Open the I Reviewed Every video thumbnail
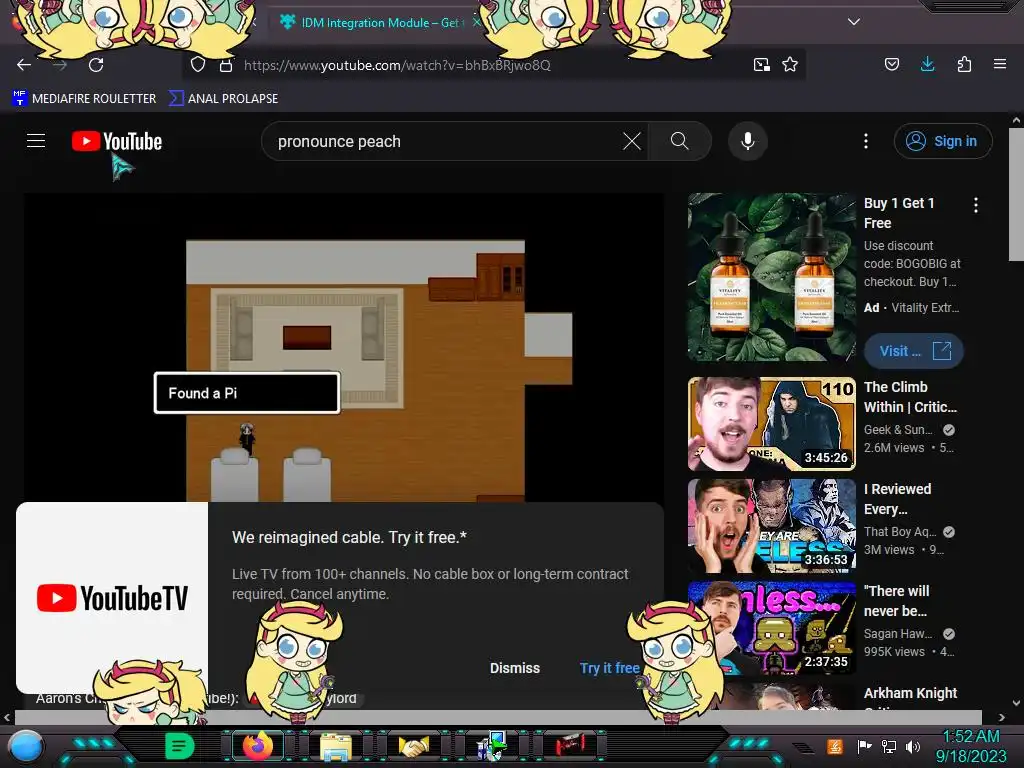 pyautogui.click(x=771, y=526)
